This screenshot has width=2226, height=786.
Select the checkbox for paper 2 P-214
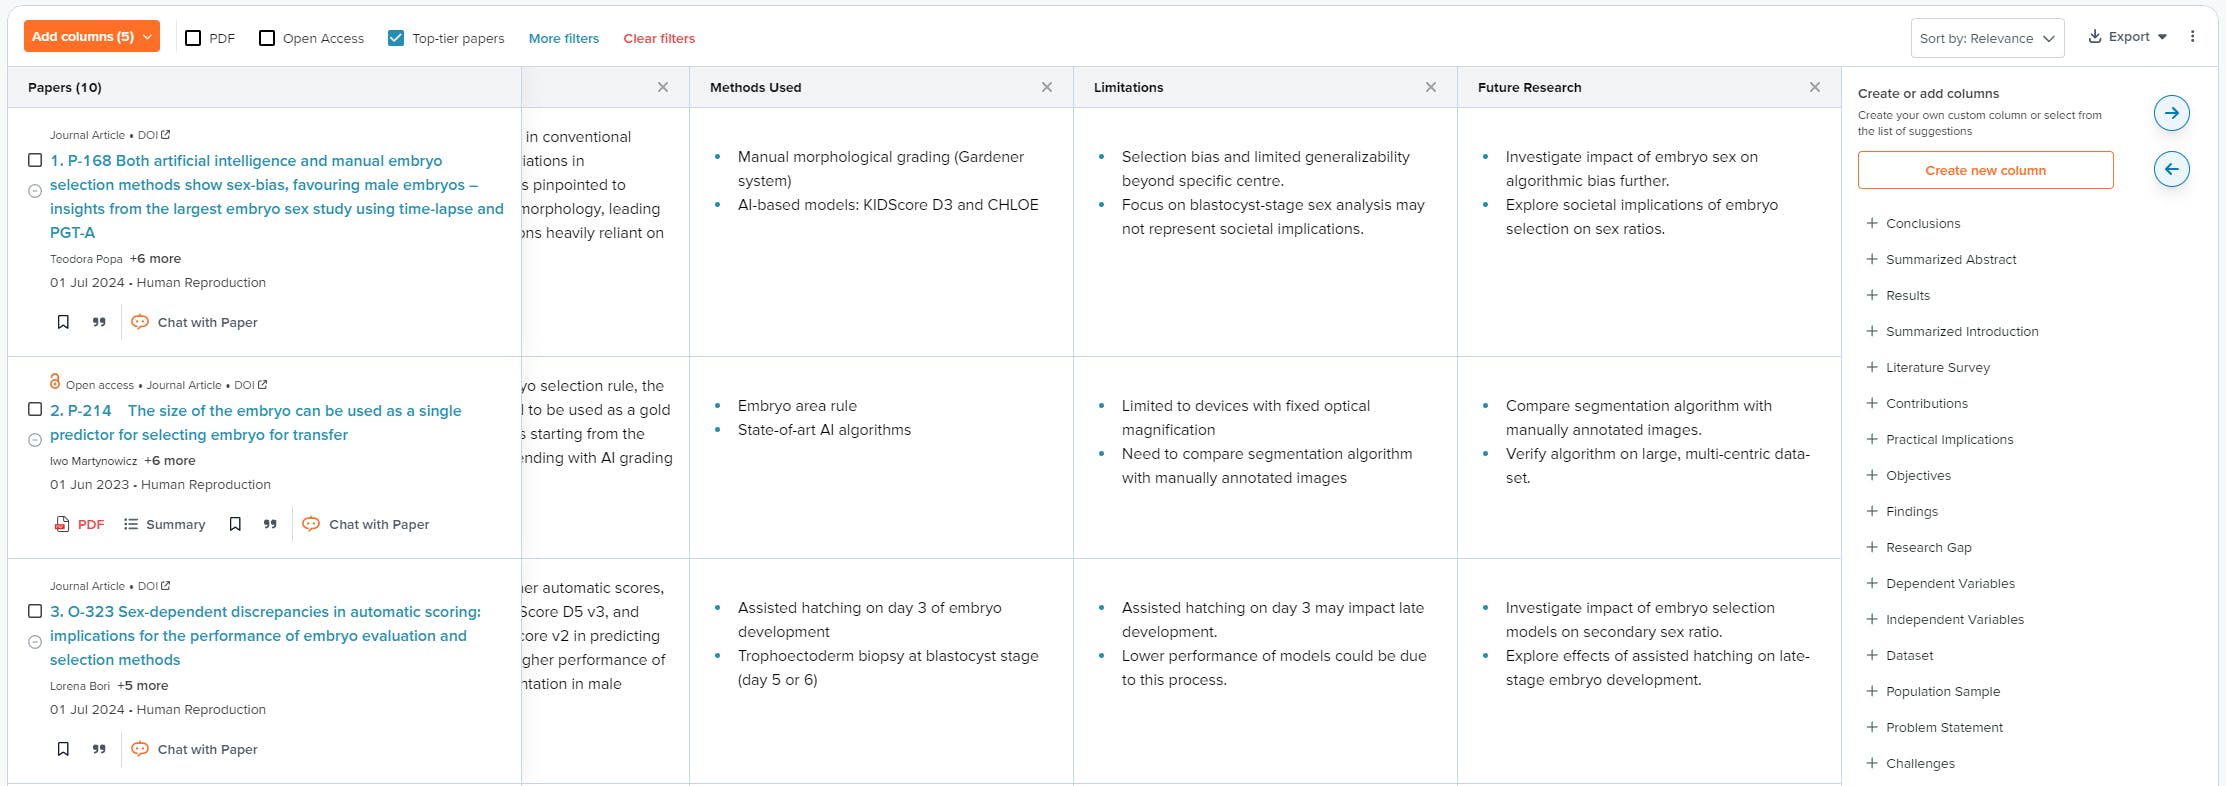[x=35, y=410]
